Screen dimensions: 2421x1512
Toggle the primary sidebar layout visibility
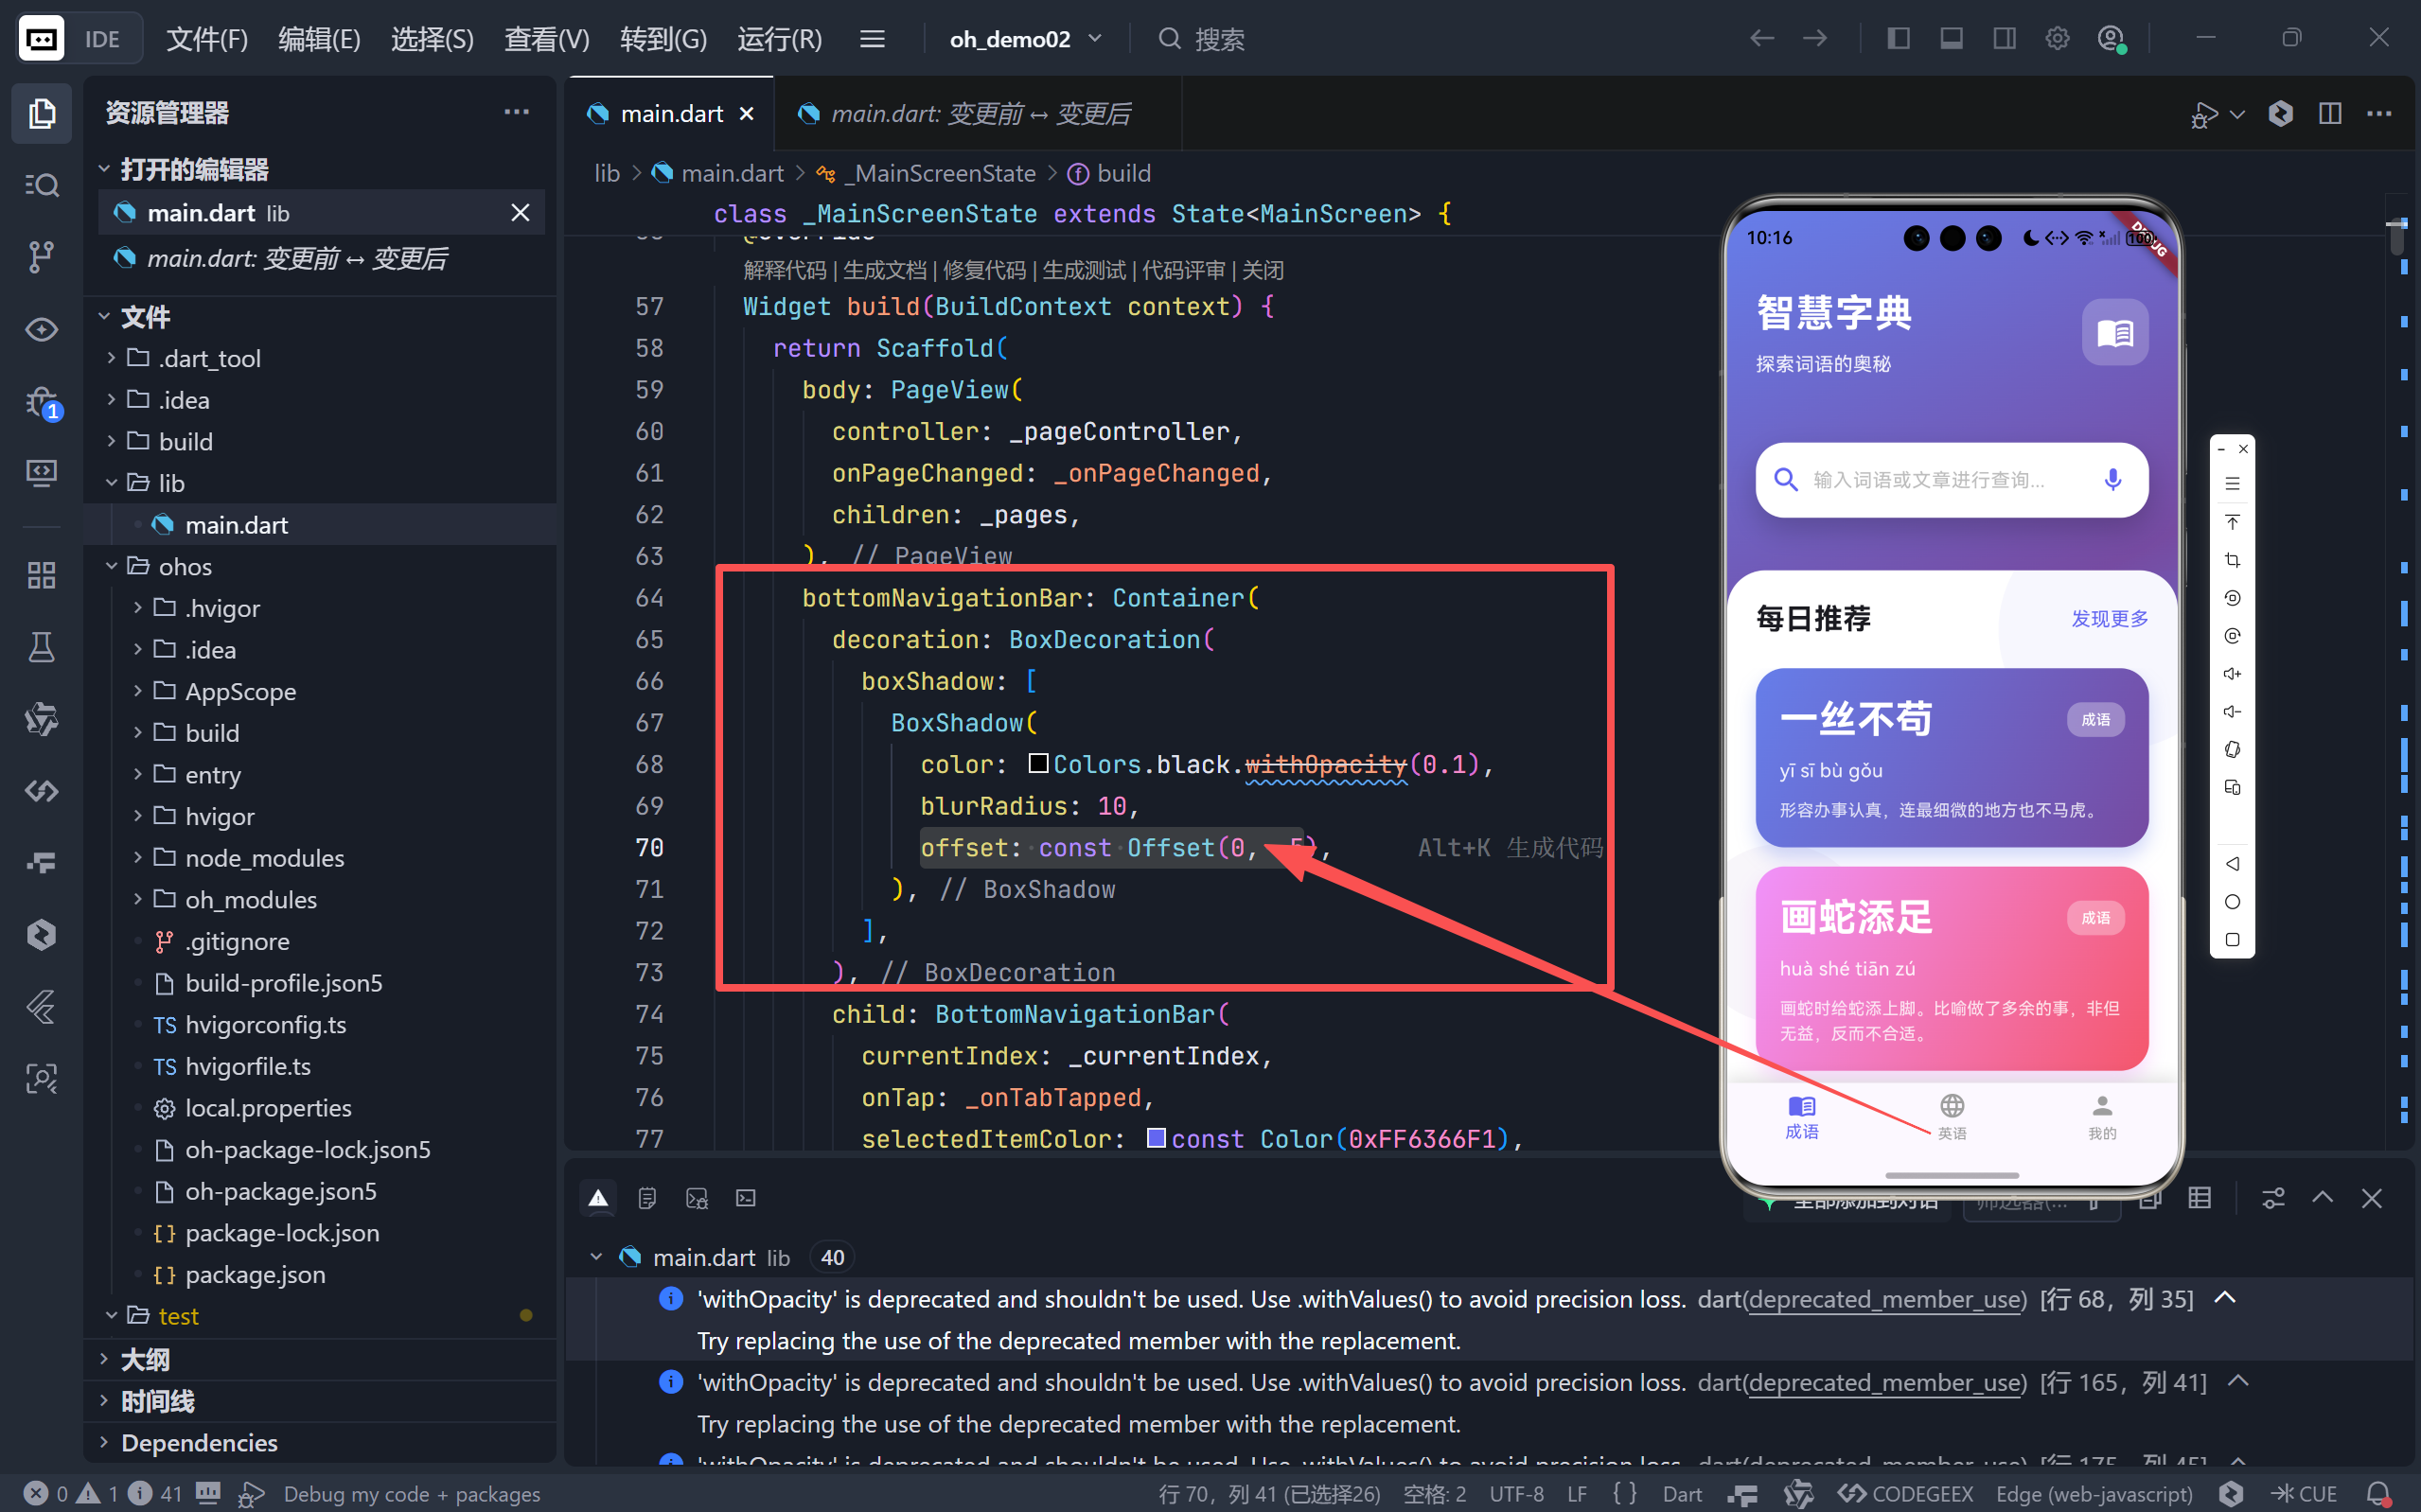tap(1896, 37)
